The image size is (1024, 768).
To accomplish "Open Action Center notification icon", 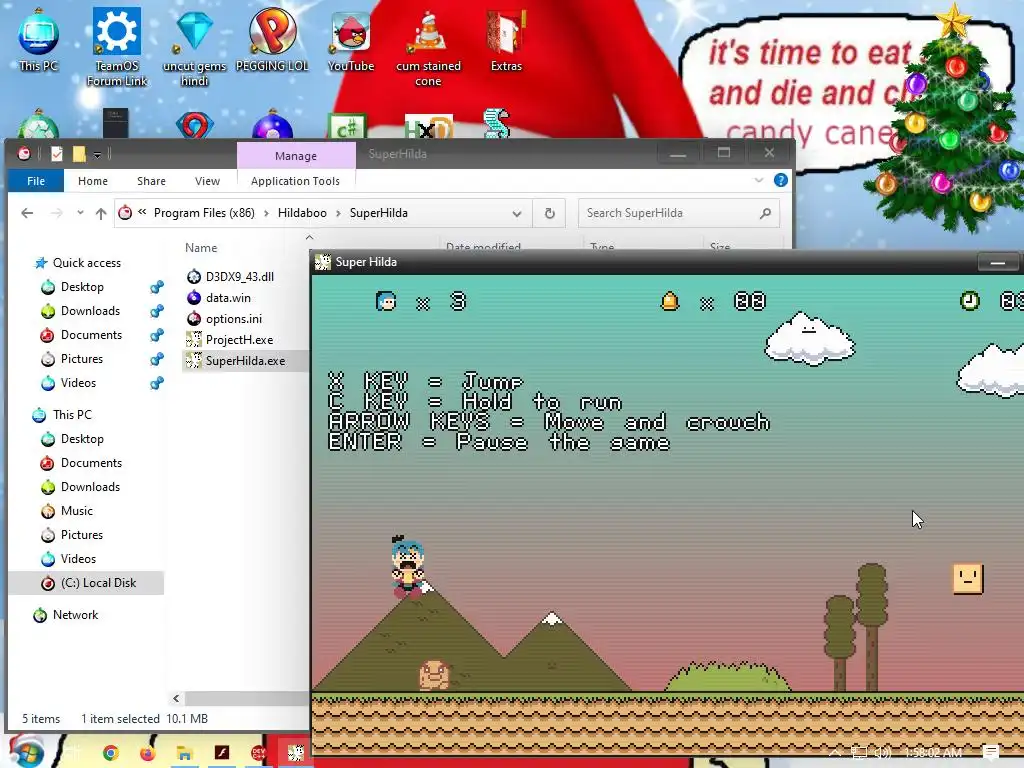I will click(990, 753).
